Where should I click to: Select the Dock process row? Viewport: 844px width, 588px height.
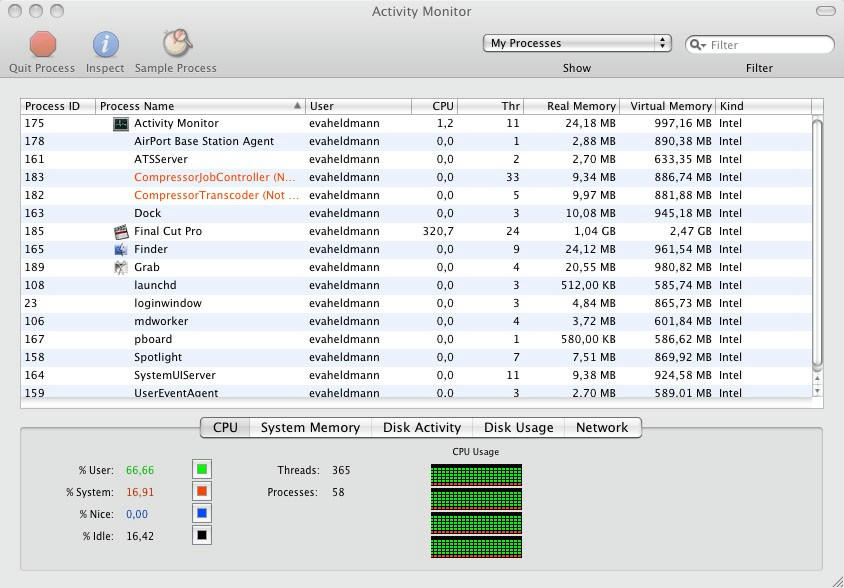(x=416, y=214)
